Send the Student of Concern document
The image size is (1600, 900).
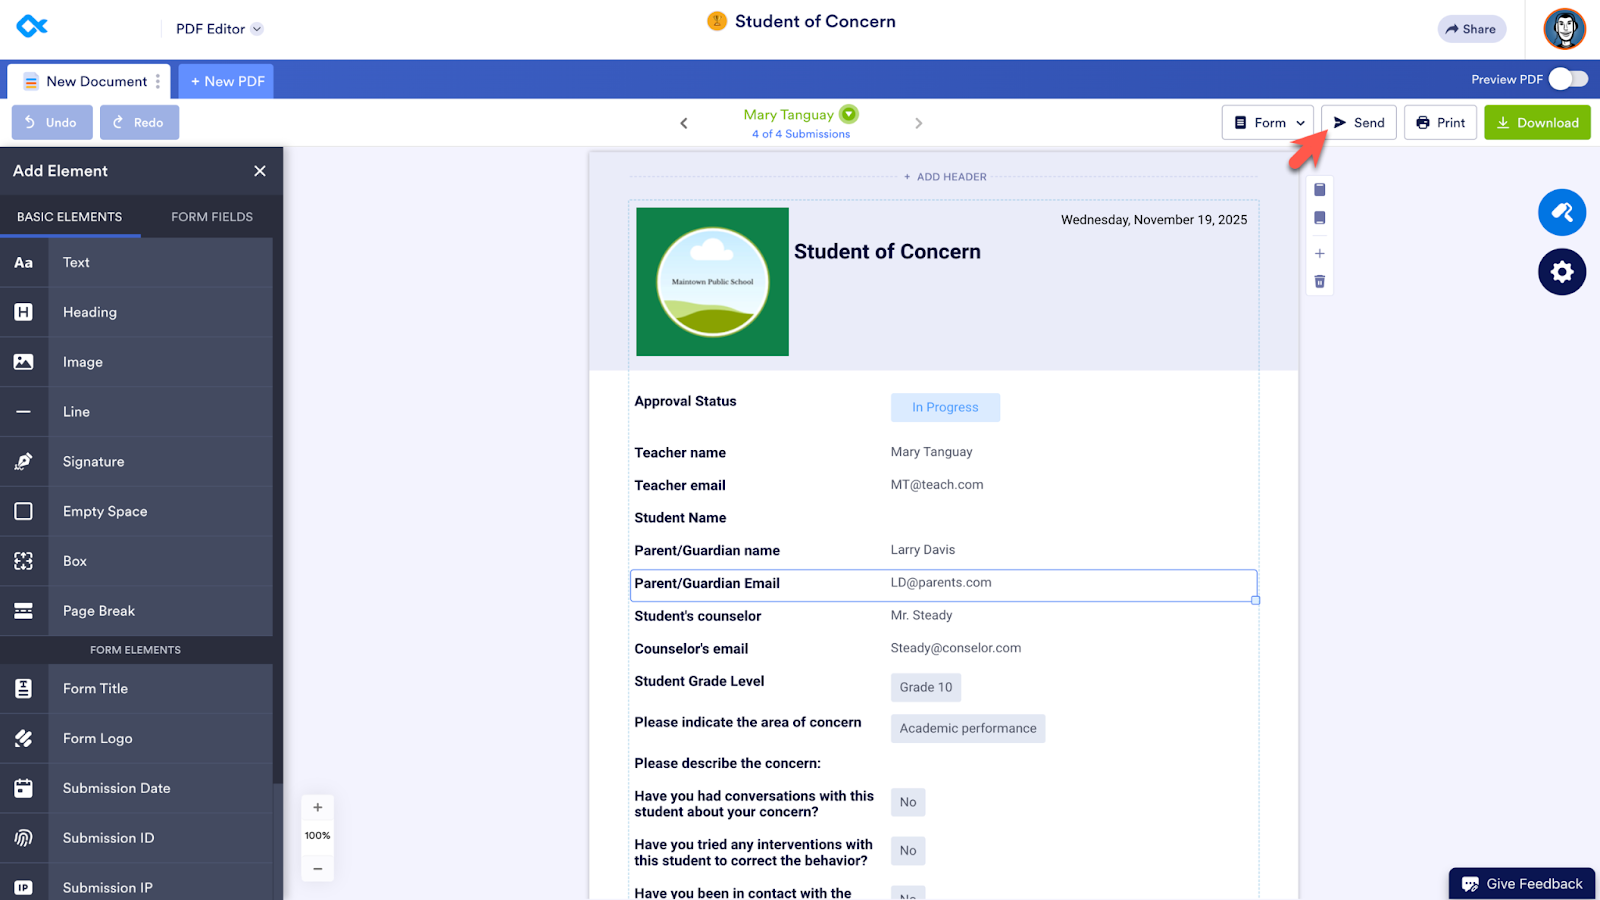pos(1358,121)
